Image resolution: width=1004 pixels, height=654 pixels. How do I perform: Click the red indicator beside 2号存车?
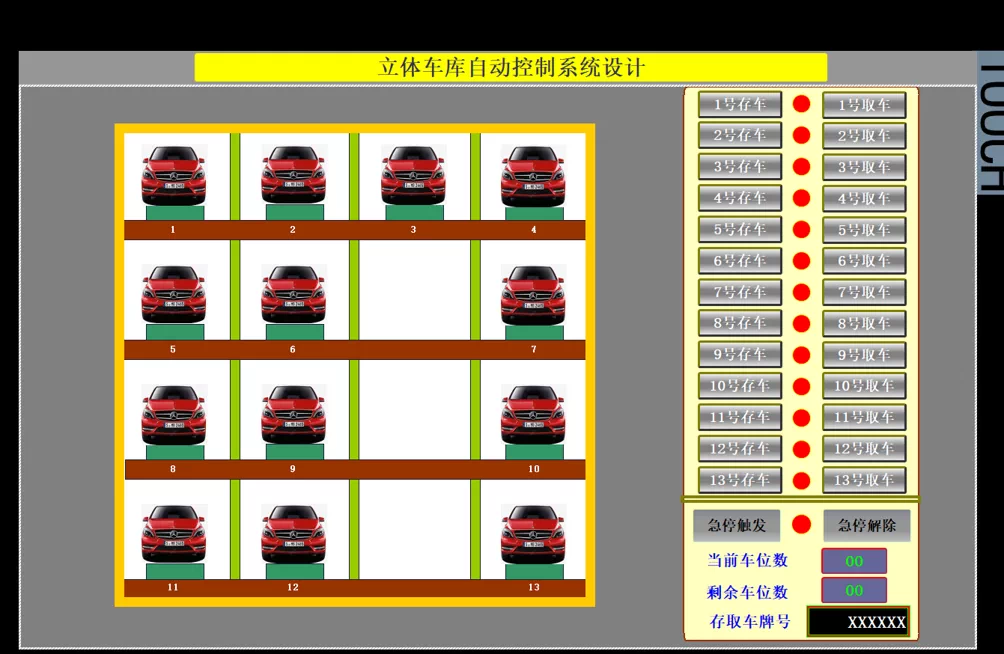click(802, 135)
